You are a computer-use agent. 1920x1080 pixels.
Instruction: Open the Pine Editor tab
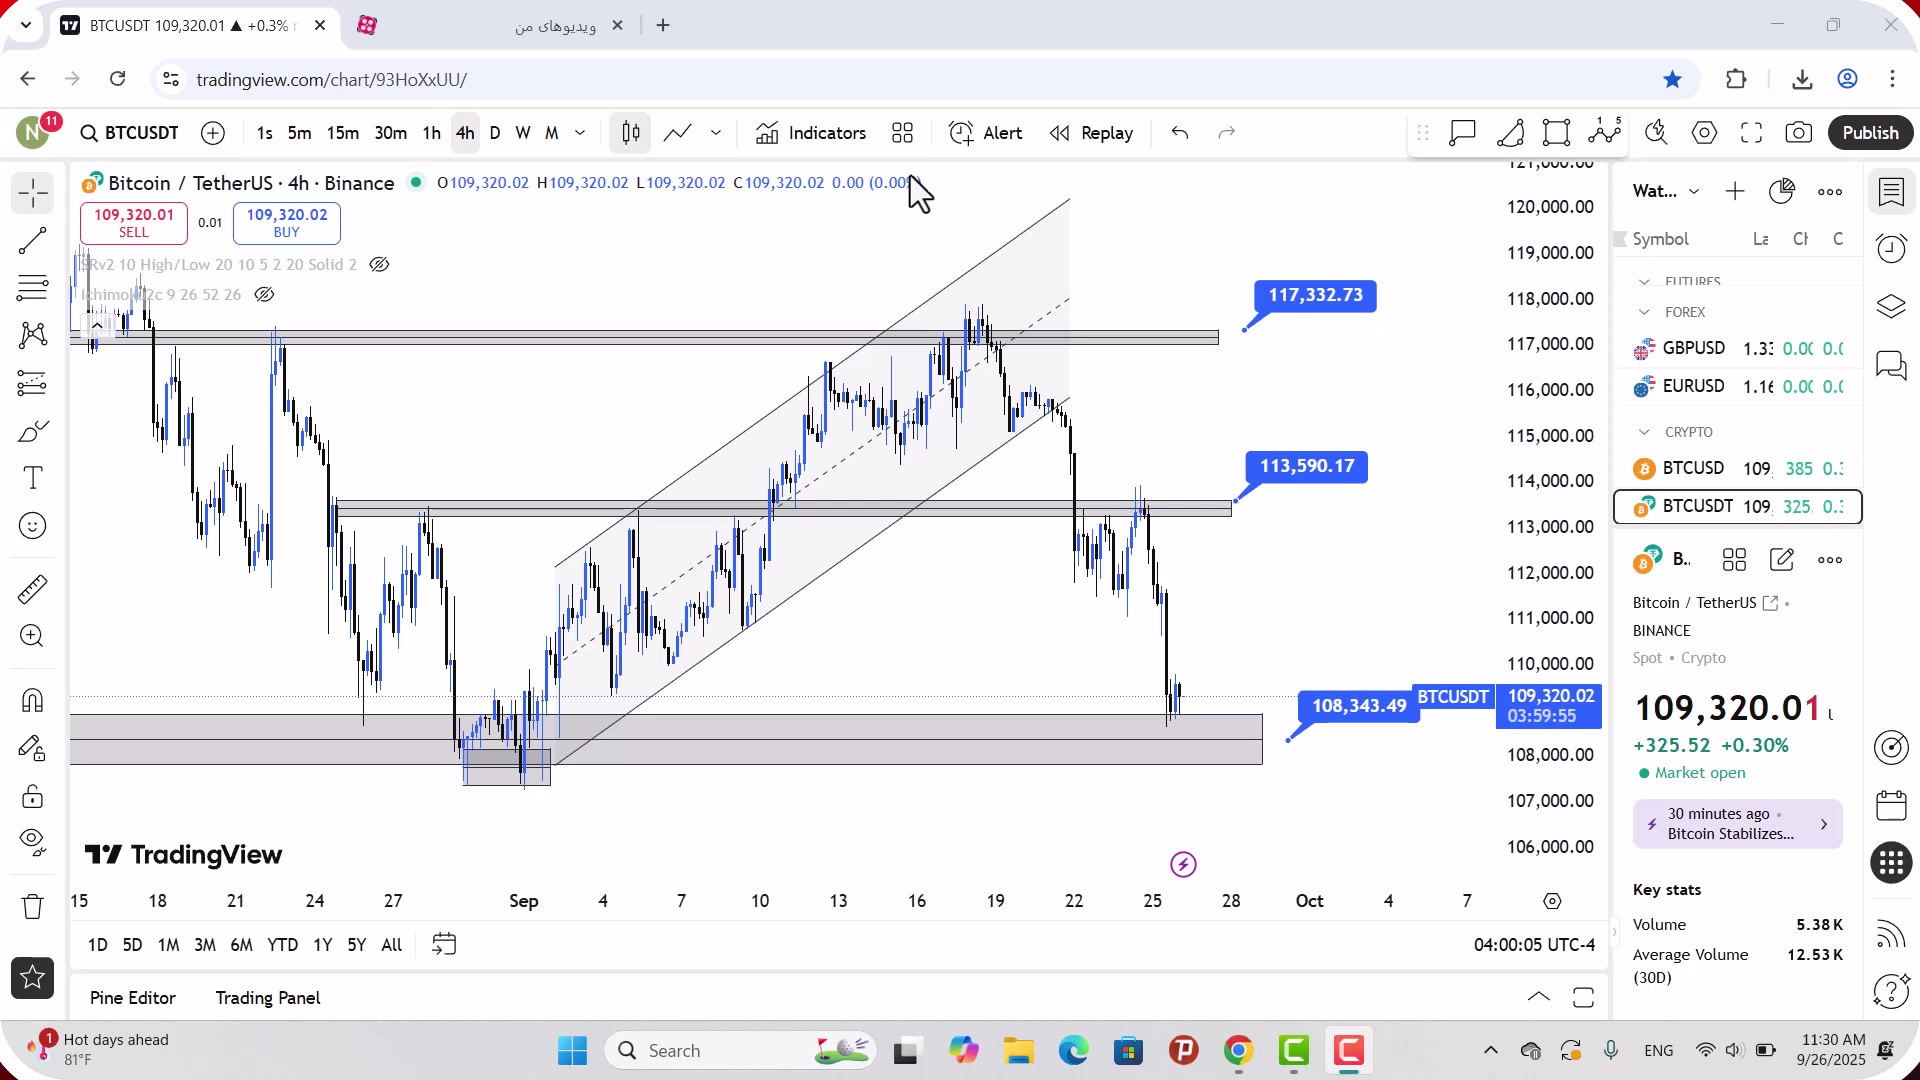(x=133, y=998)
